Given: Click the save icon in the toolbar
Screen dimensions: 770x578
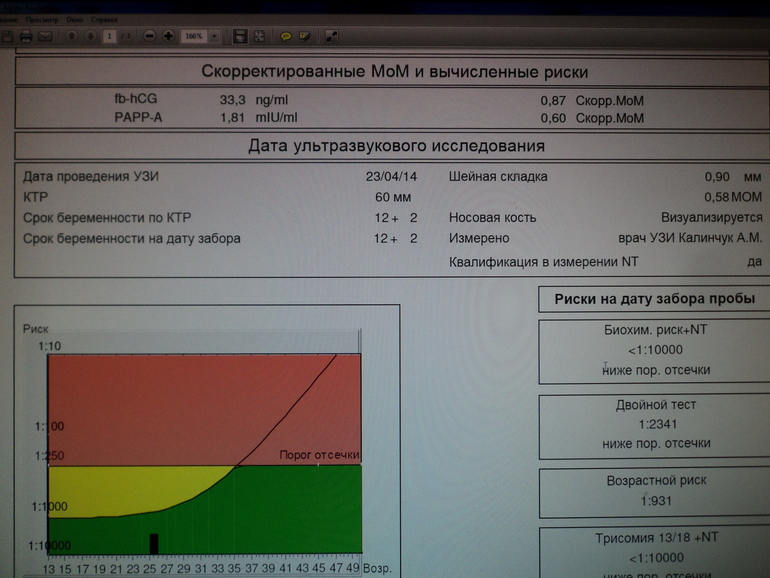Looking at the screenshot, I should [x=7, y=37].
